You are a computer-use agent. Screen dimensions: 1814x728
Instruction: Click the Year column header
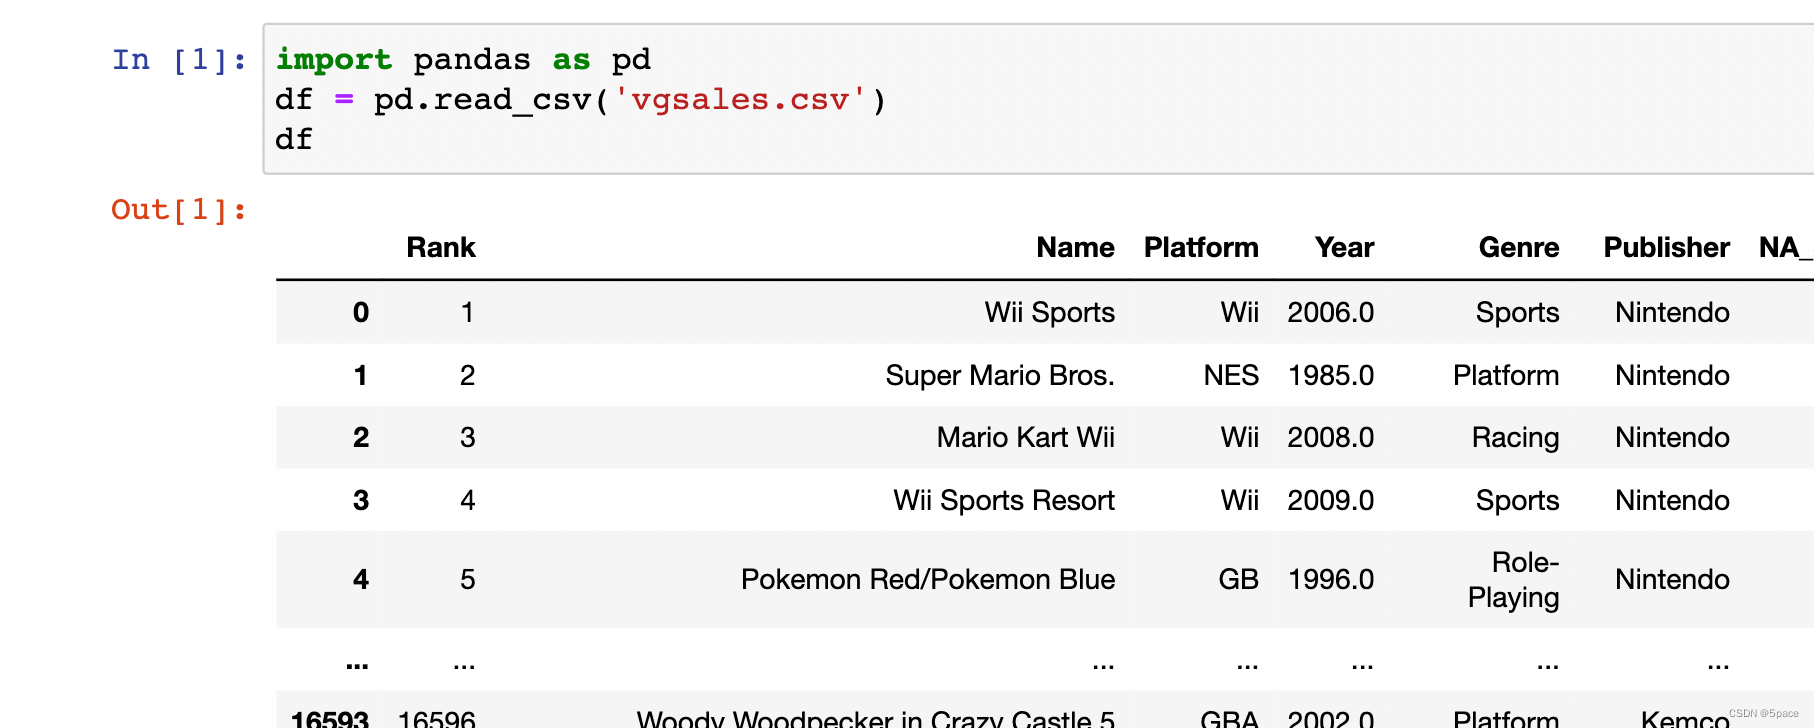click(x=1344, y=248)
